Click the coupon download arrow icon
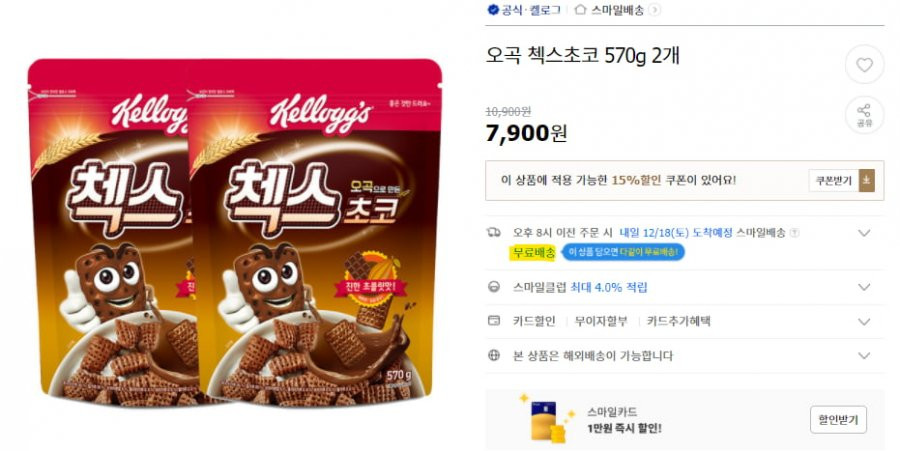900x451 pixels. (x=867, y=181)
